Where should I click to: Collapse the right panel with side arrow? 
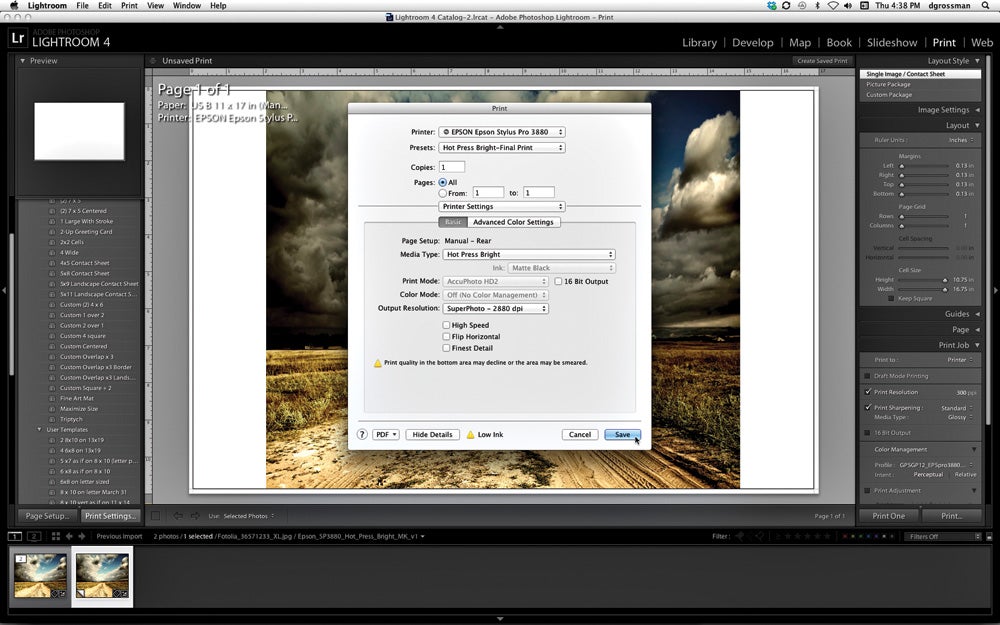point(996,290)
